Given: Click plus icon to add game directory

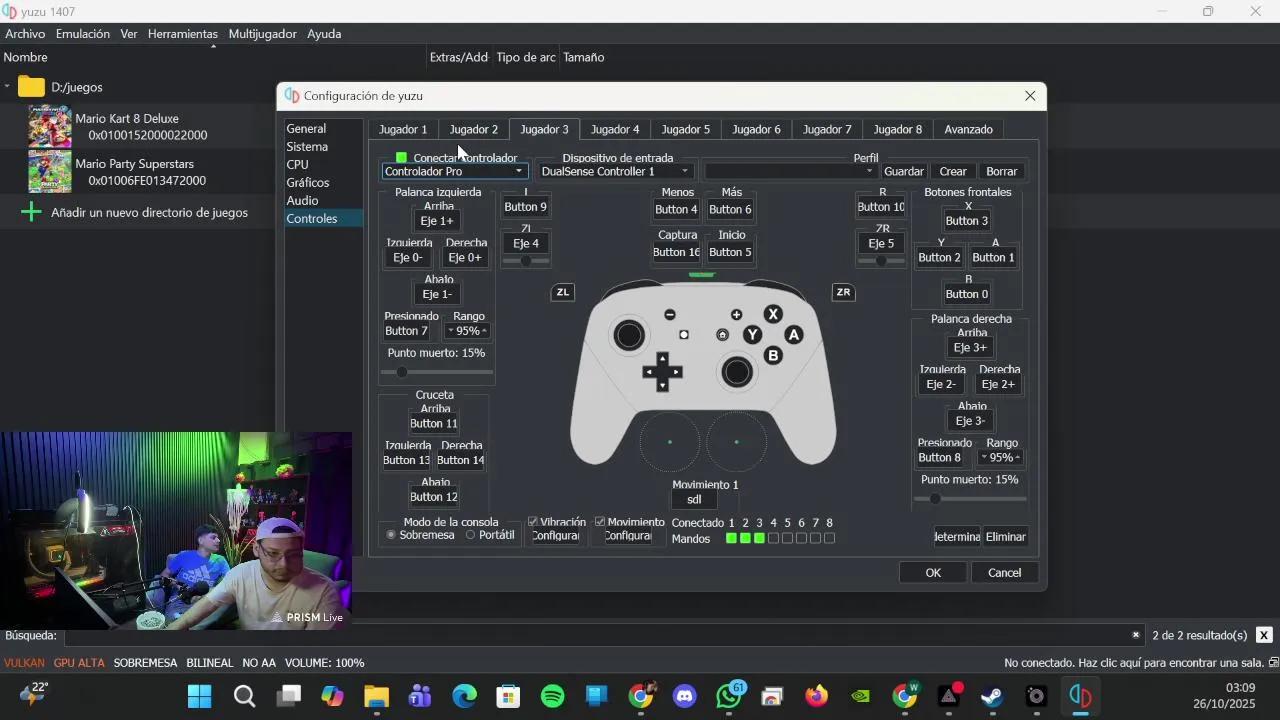Looking at the screenshot, I should point(32,212).
